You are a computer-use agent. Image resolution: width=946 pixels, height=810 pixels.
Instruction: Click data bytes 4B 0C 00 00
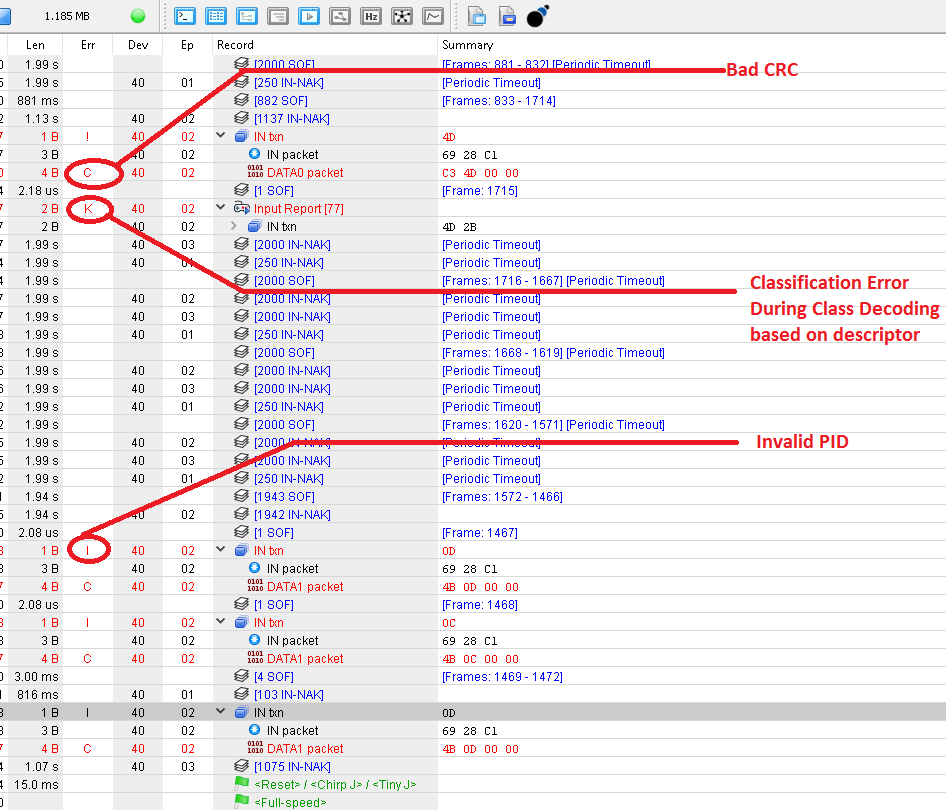point(480,659)
